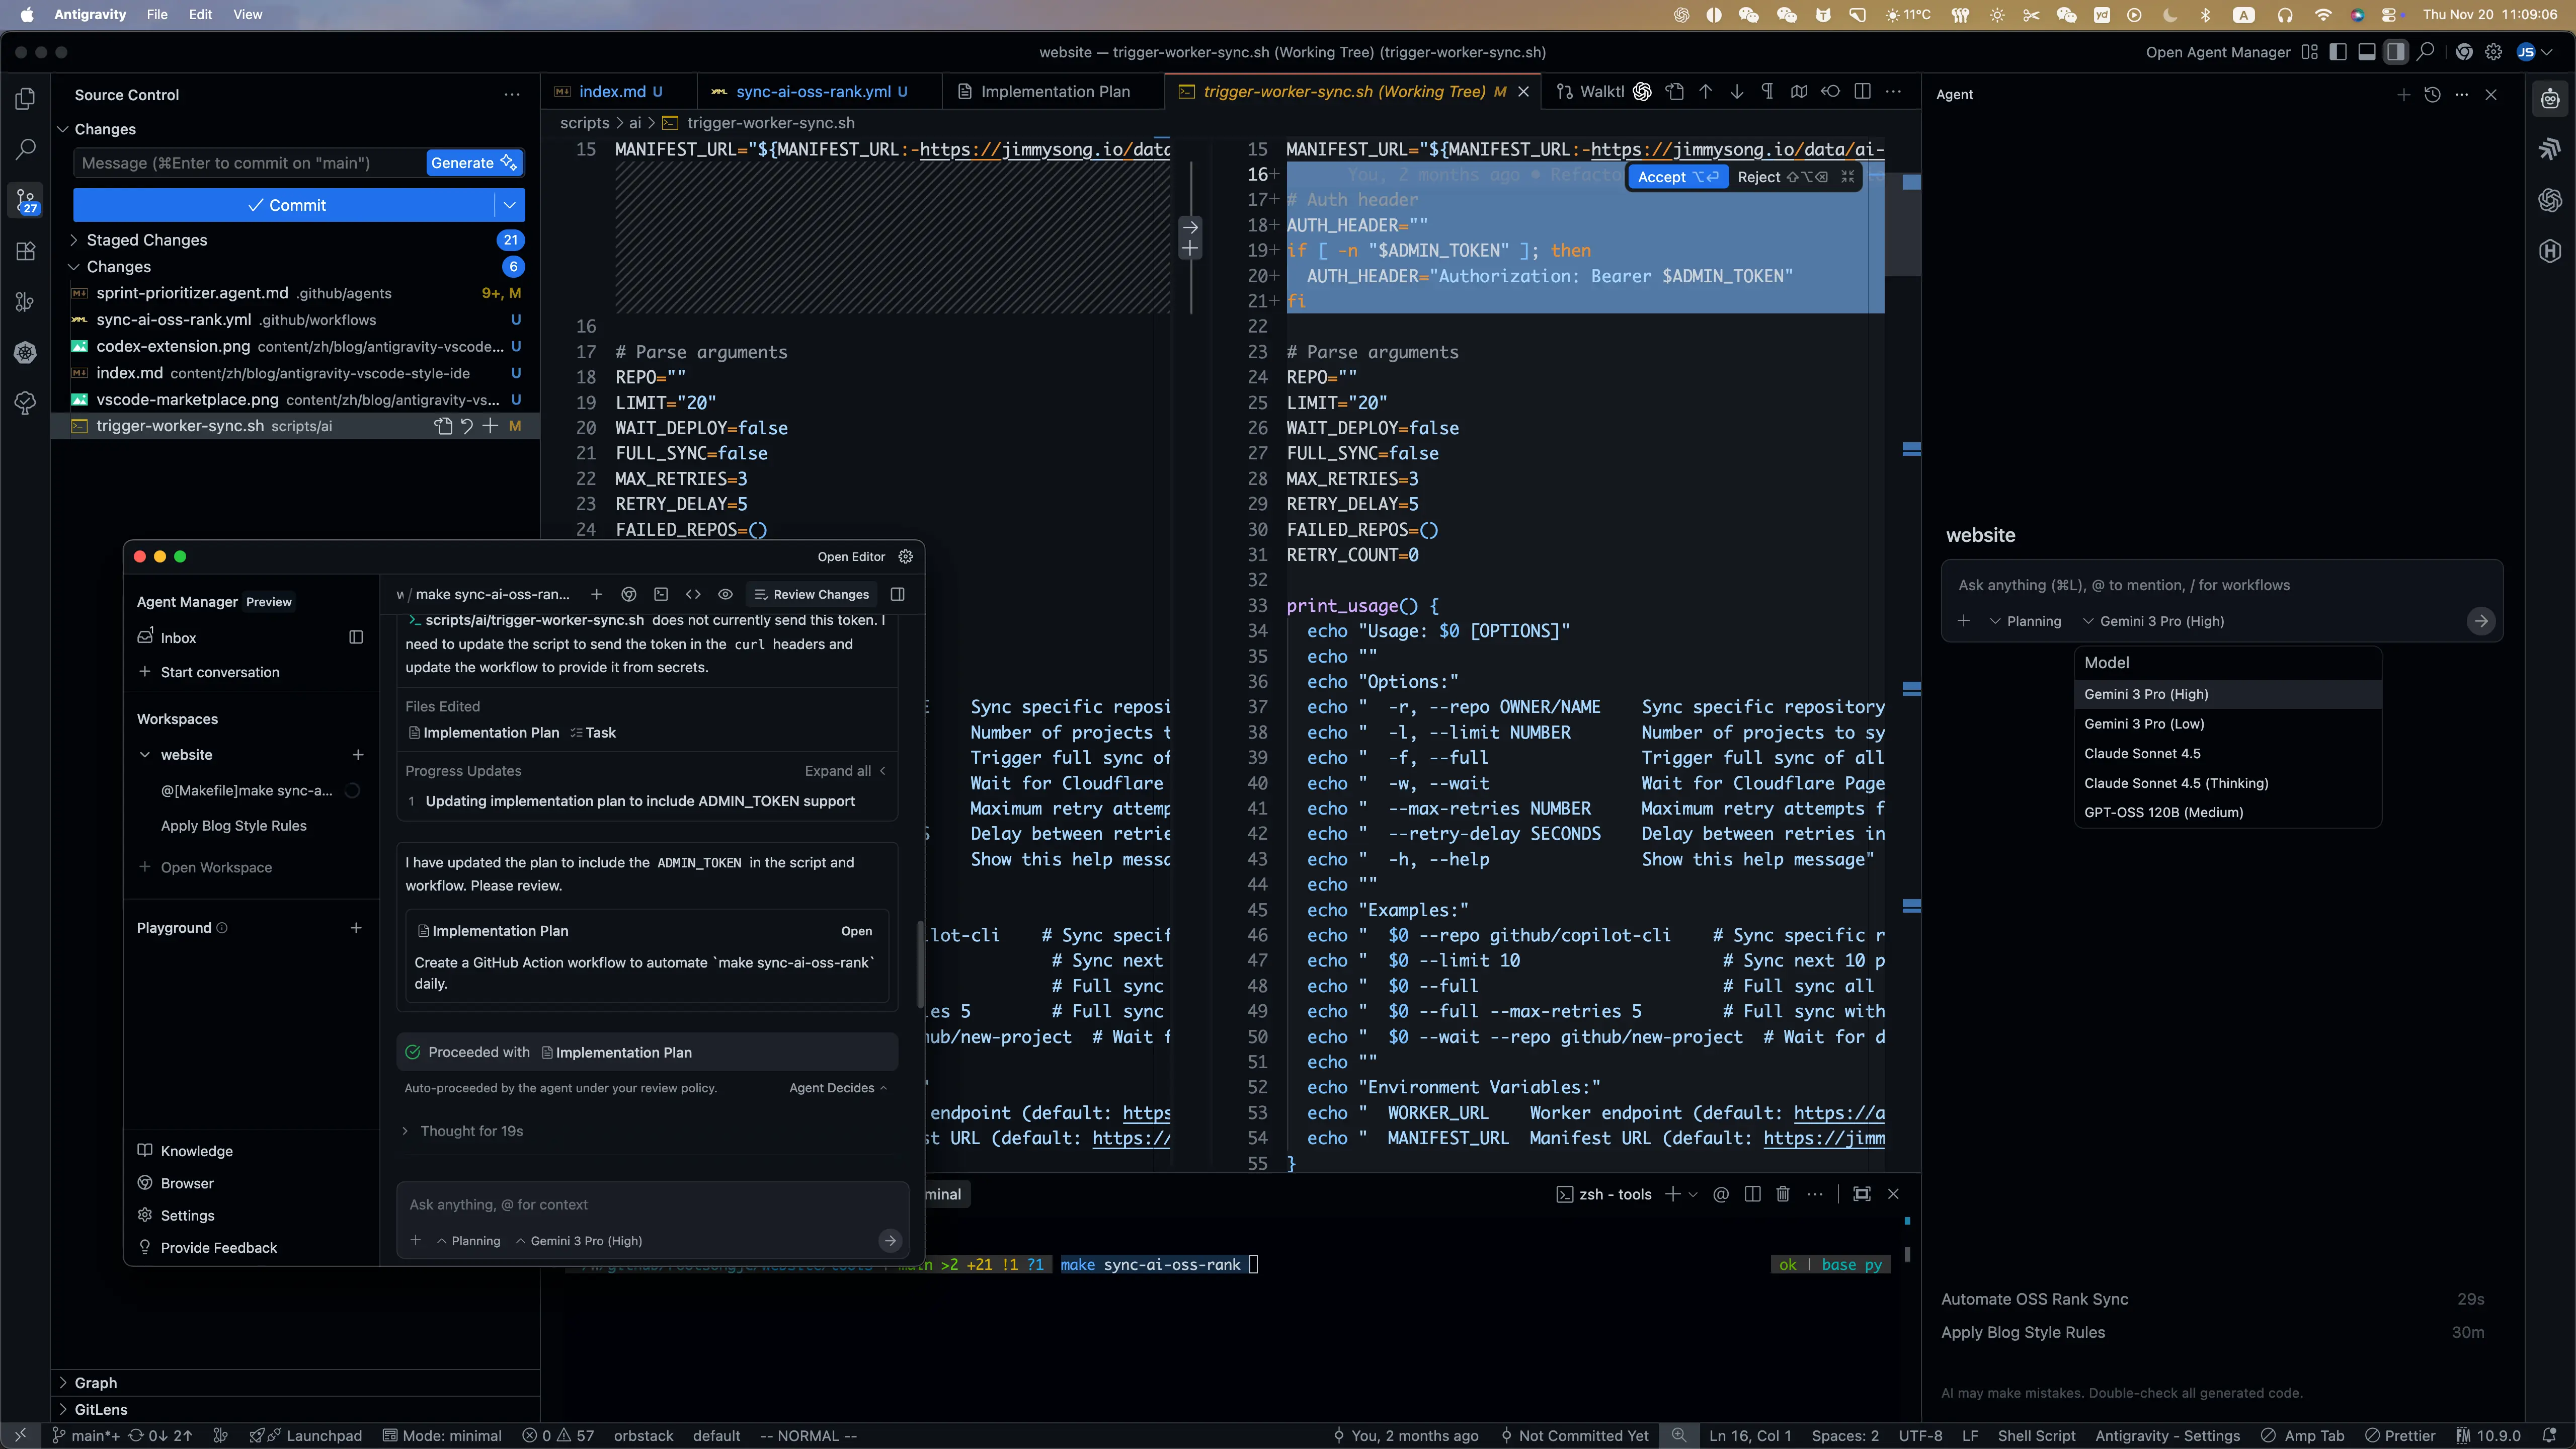Screen dimensions: 2576x1449
Task: Kill the terminal with the trash icon
Action: click(1783, 1194)
